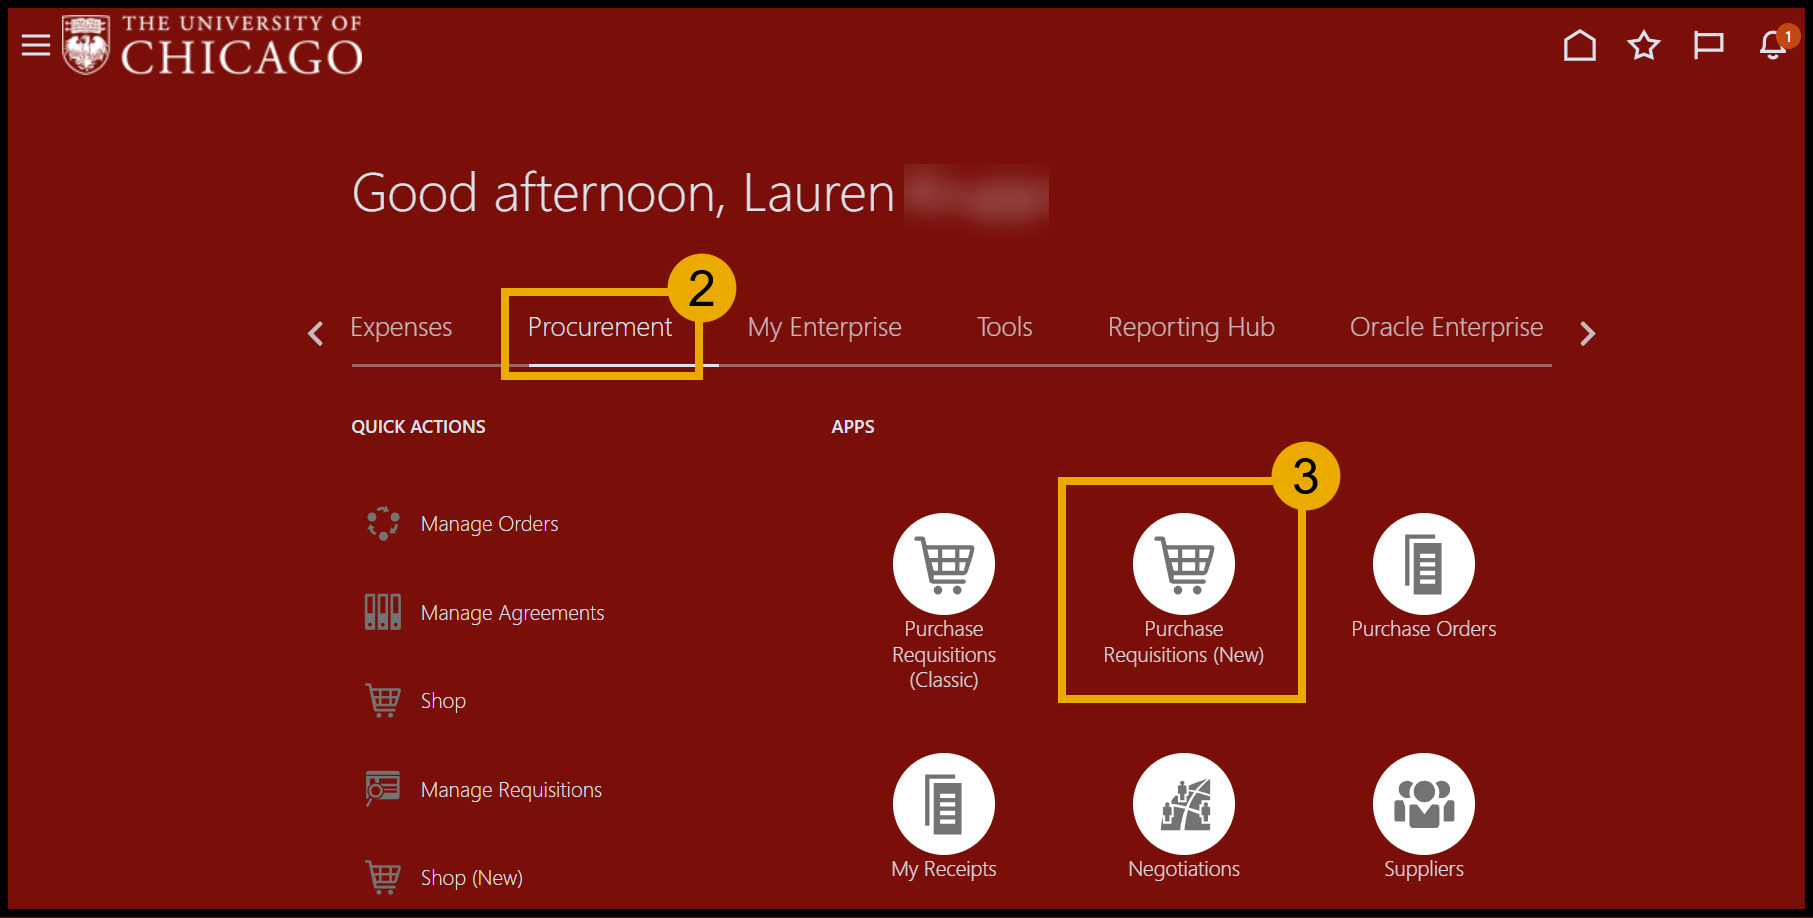The width and height of the screenshot is (1813, 918).
Task: Open the Oracle Enterprise tab
Action: (1447, 327)
